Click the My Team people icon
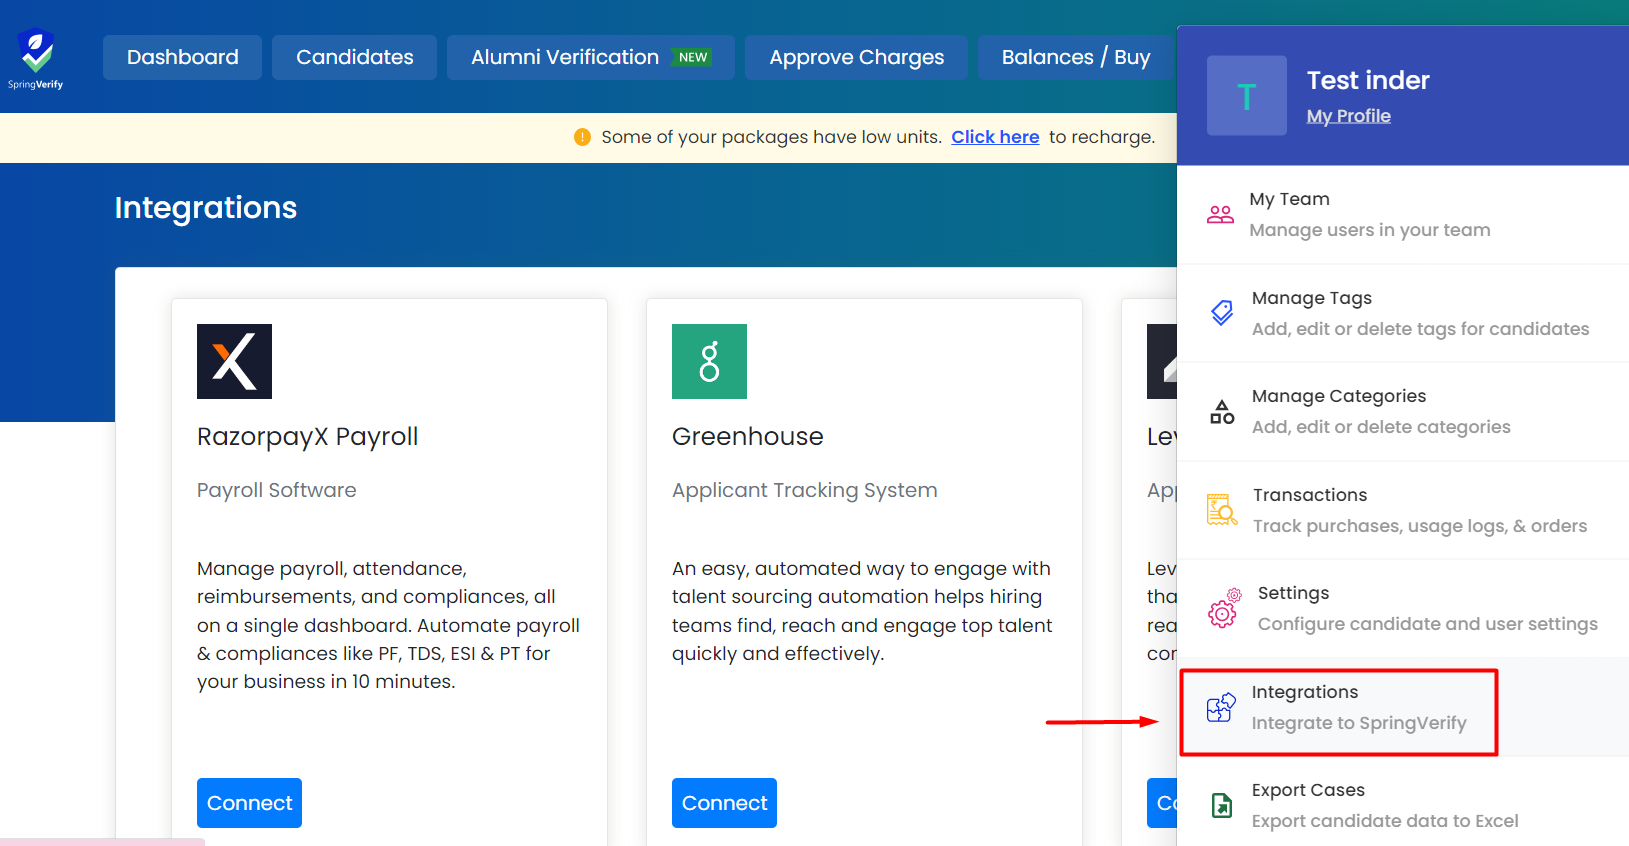Image resolution: width=1629 pixels, height=846 pixels. [1220, 214]
